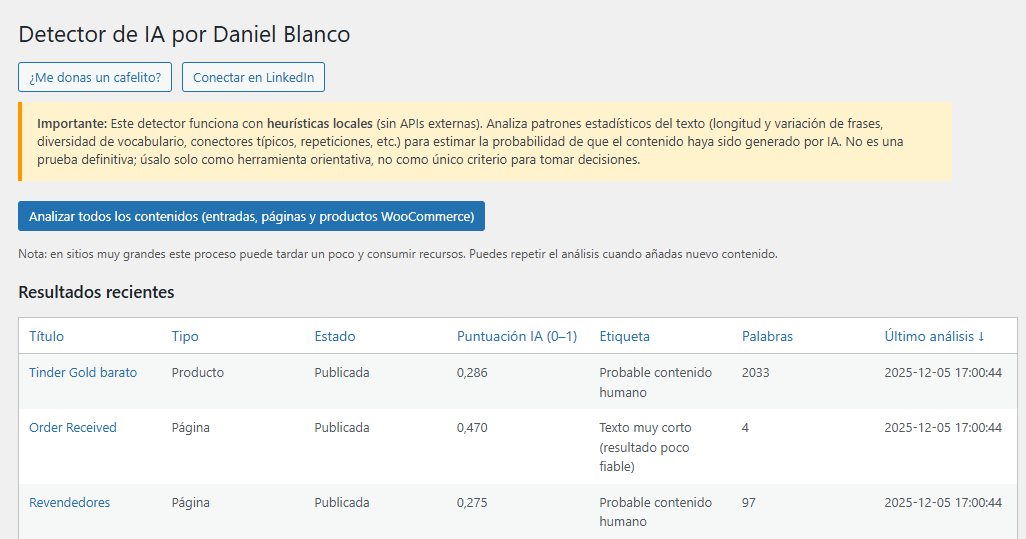The height and width of the screenshot is (539, 1026).
Task: Click the 'Resultados recientes' heading
Action: [x=96, y=292]
